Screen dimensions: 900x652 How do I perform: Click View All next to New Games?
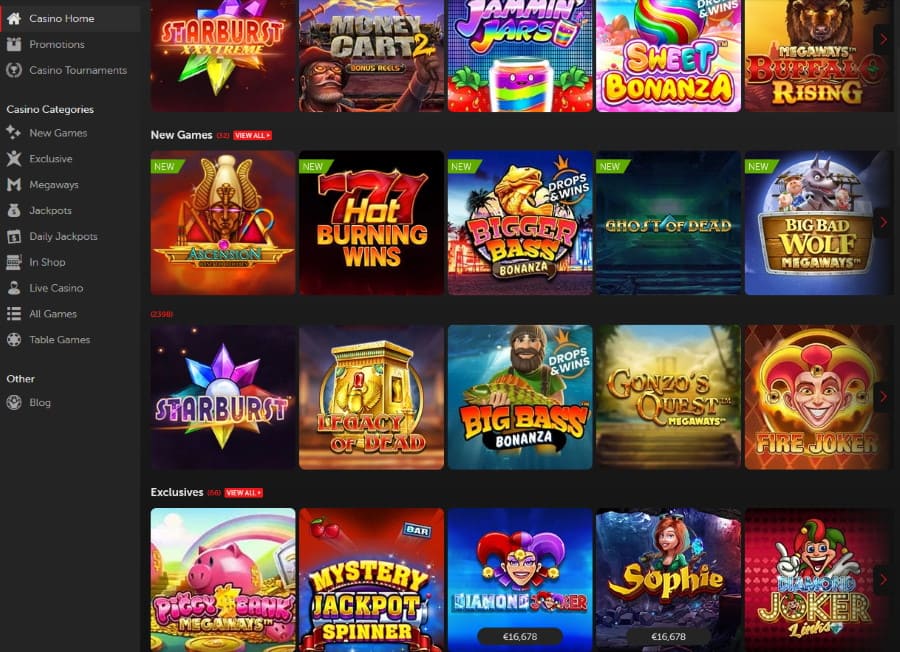click(253, 135)
